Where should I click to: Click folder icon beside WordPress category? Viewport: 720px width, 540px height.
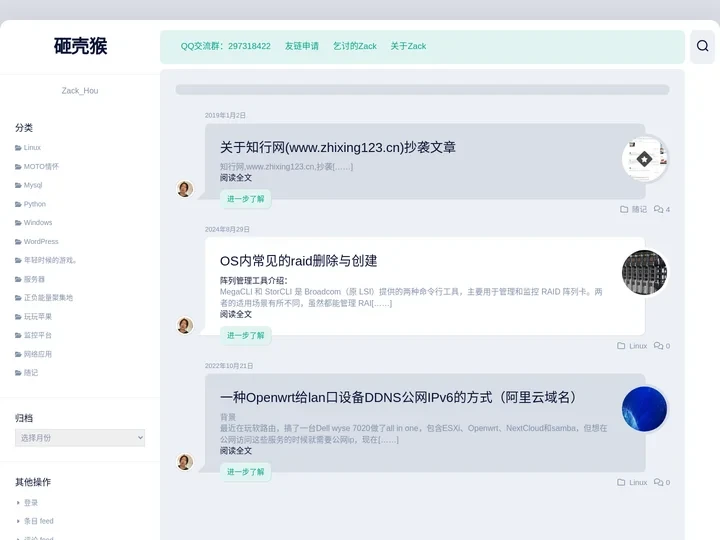coord(18,242)
